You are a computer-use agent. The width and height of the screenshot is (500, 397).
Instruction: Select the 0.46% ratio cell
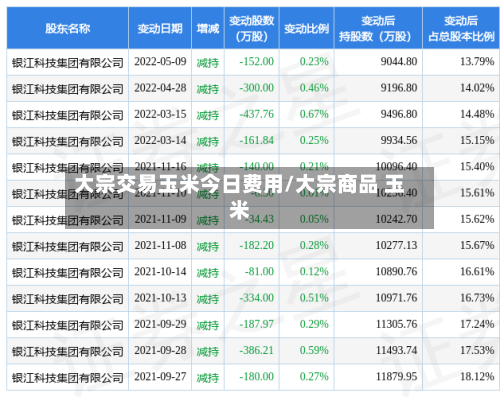click(314, 88)
